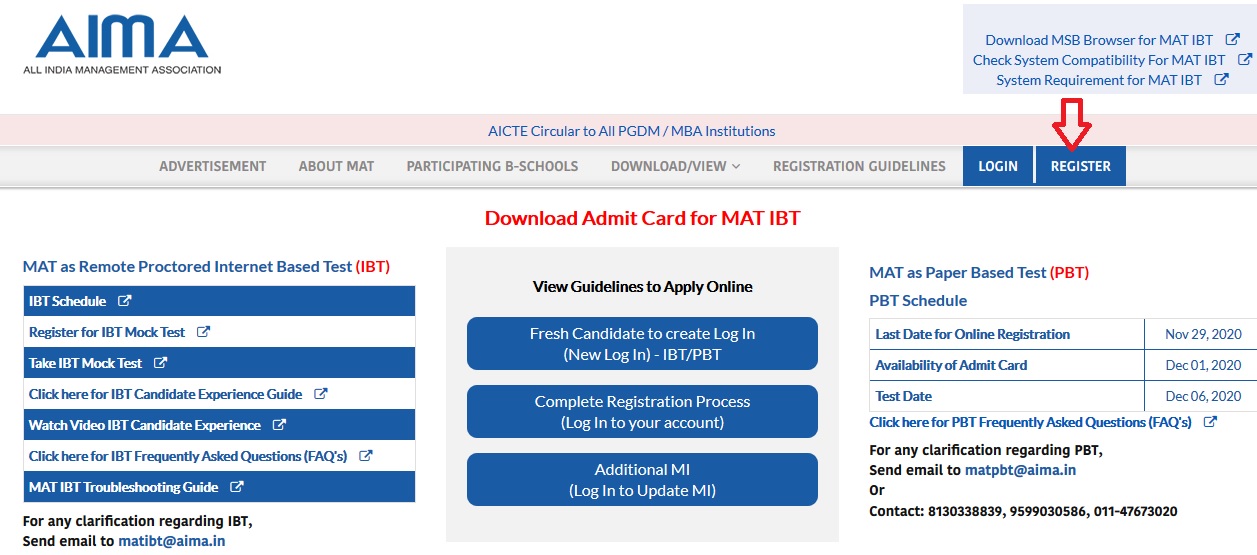Click external-link icon next to Register for IBT Mock Test
1257x555 pixels.
(x=203, y=332)
